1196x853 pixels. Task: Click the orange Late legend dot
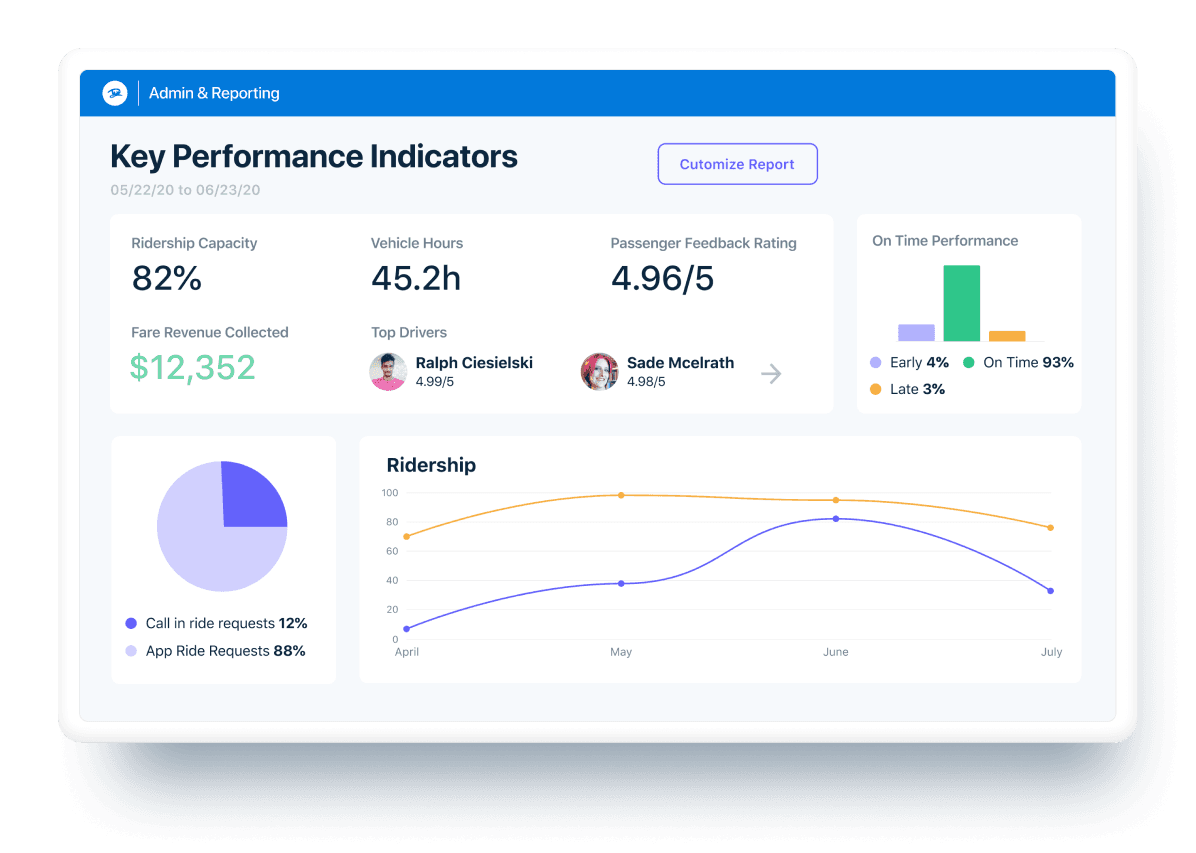pos(874,389)
